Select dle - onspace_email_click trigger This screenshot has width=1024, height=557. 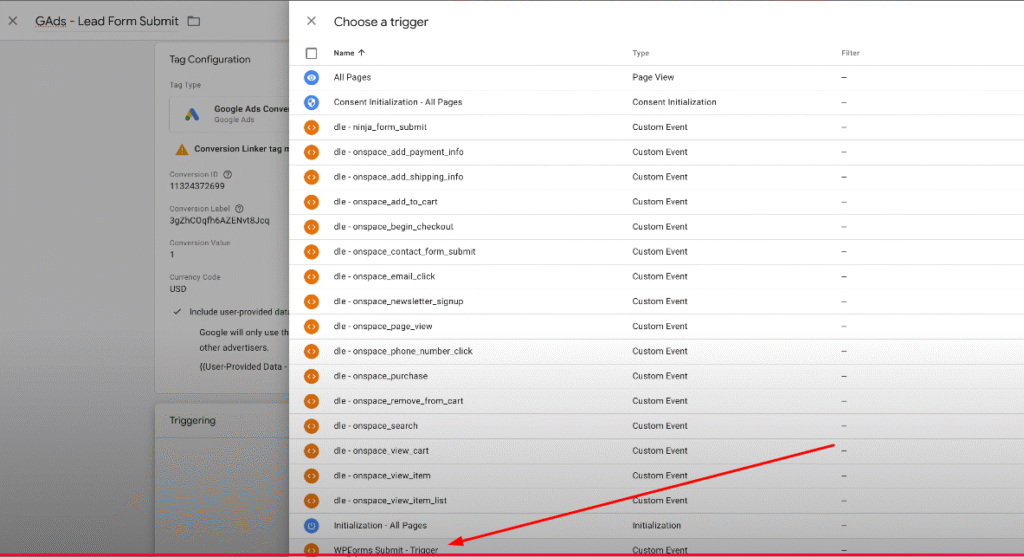click(x=384, y=276)
